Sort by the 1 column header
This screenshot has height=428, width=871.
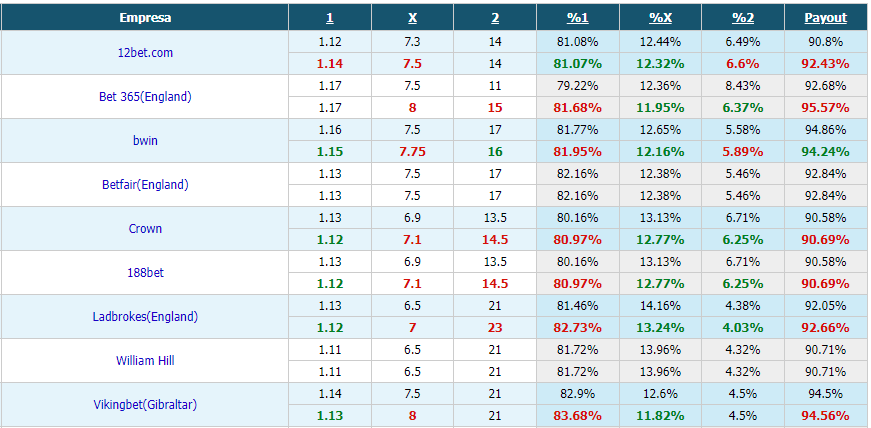pyautogui.click(x=330, y=18)
